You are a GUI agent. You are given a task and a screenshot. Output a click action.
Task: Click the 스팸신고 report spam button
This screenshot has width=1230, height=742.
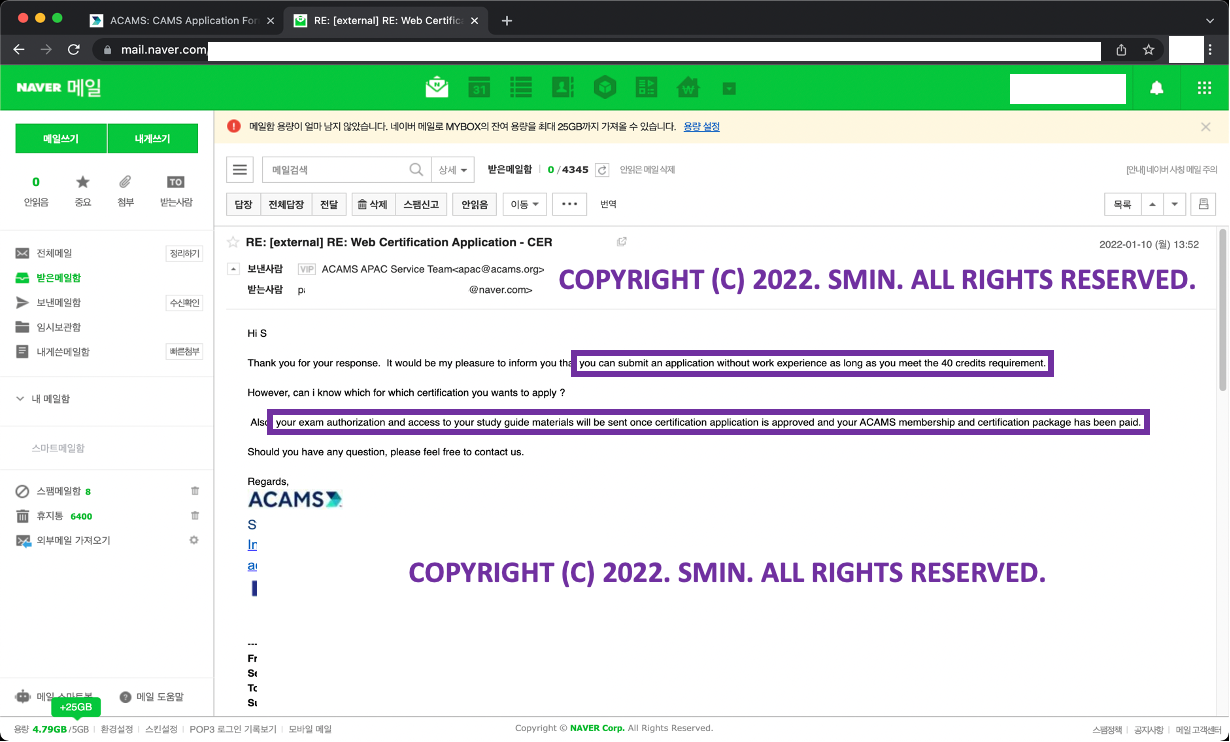click(x=419, y=204)
